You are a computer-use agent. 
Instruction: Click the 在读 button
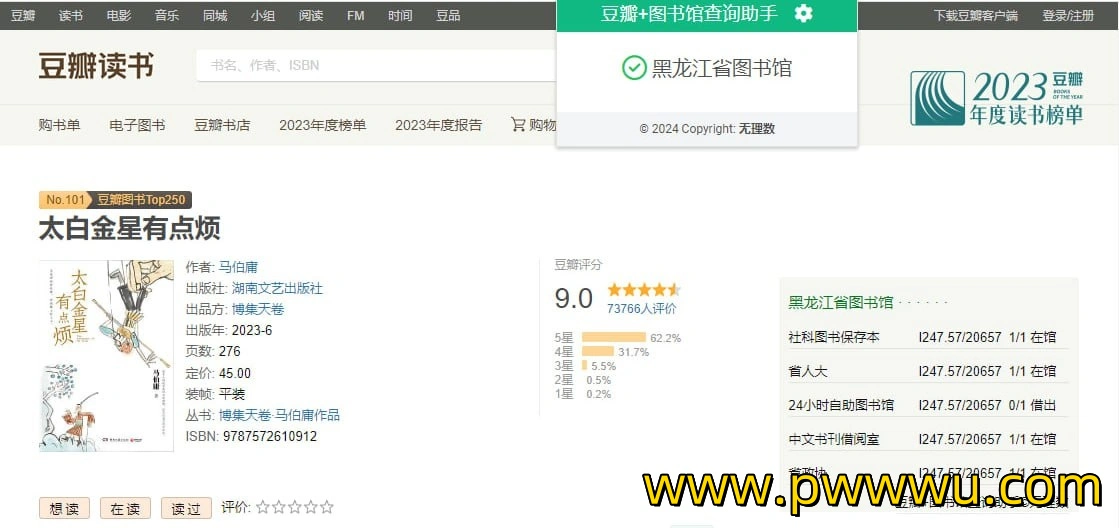click(x=125, y=508)
